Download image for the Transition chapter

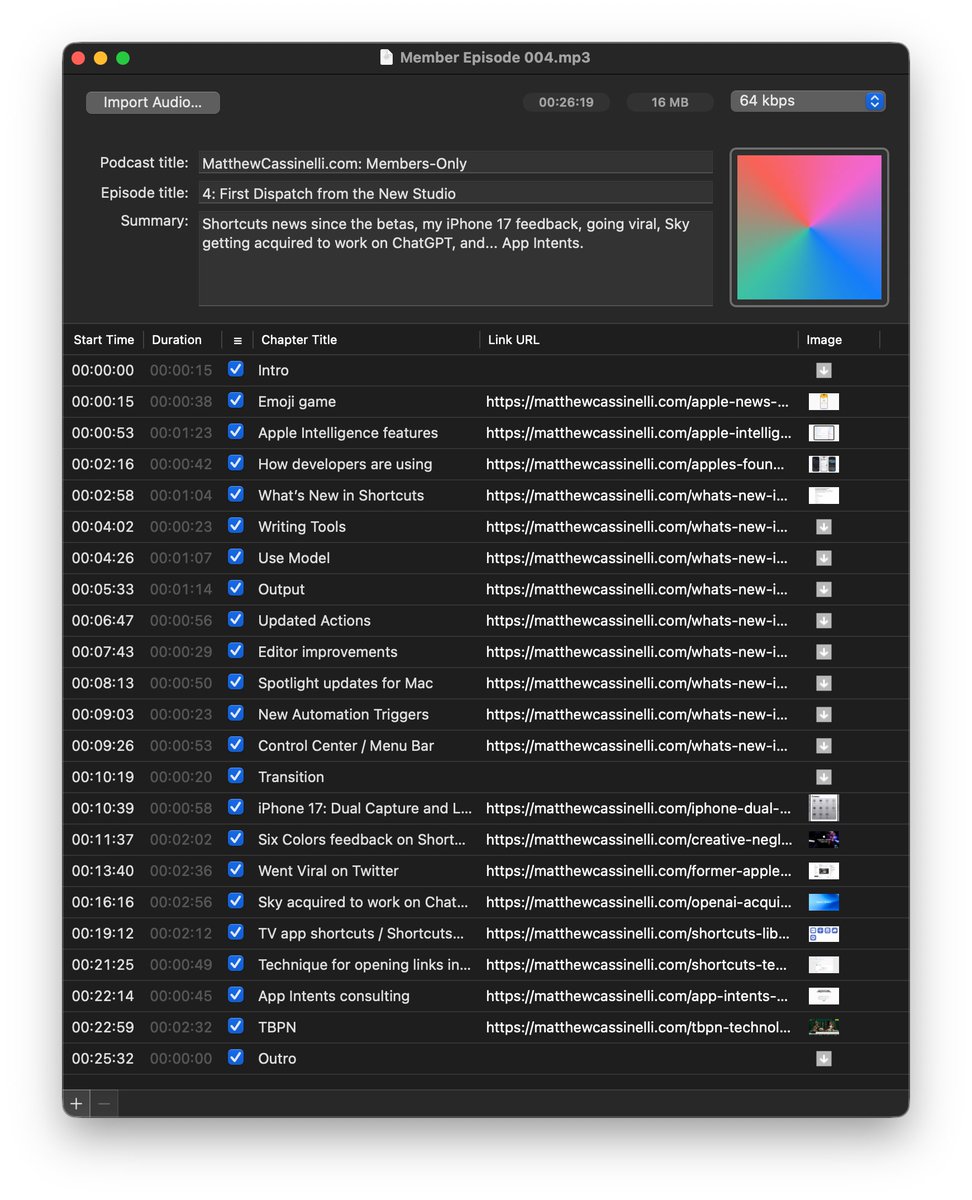[x=823, y=777]
